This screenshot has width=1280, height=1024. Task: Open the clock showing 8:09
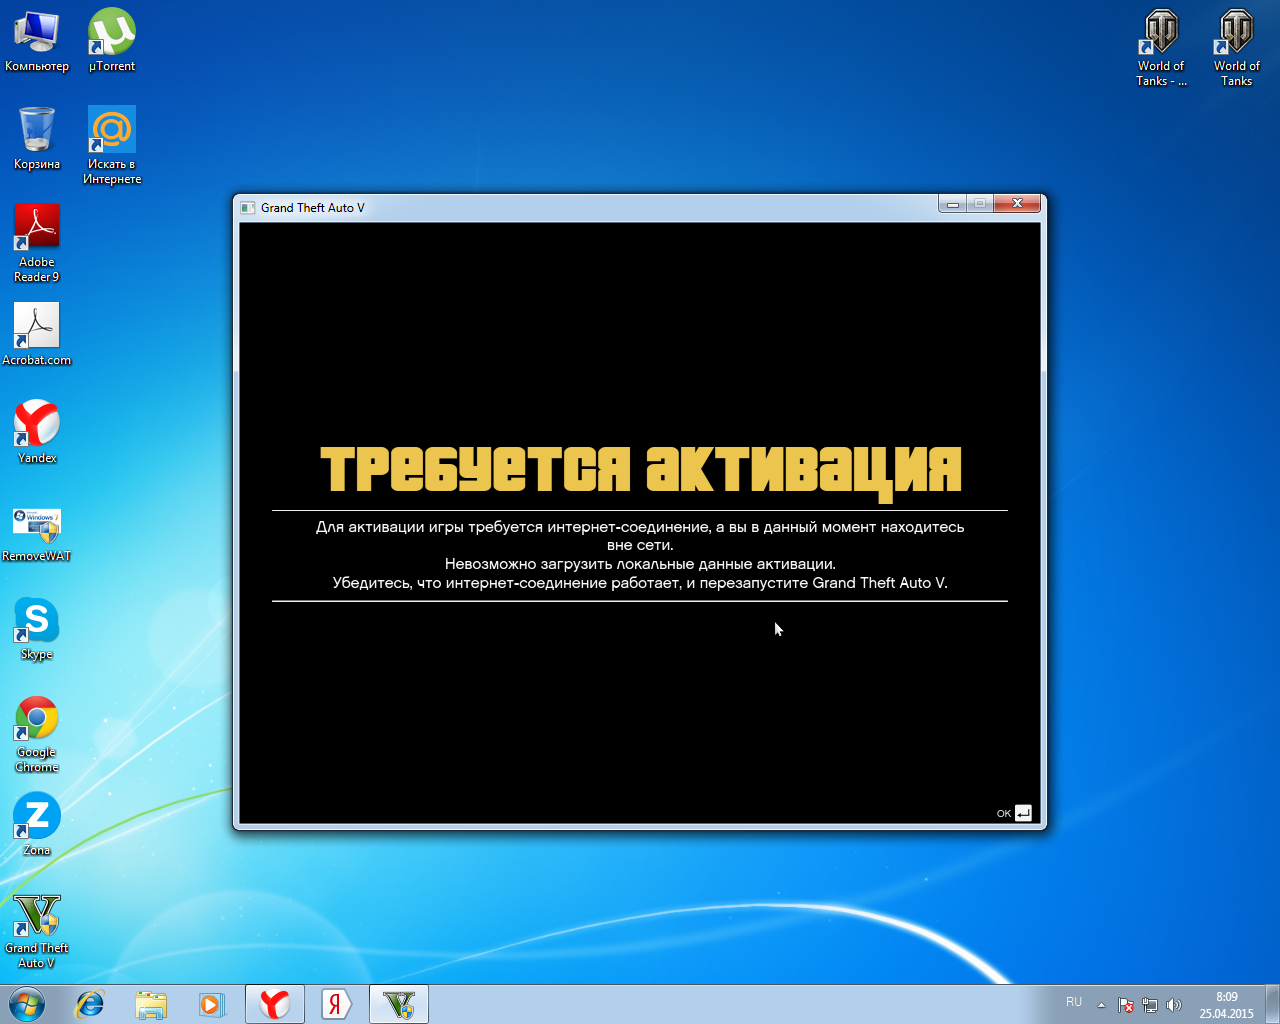pos(1227,1004)
